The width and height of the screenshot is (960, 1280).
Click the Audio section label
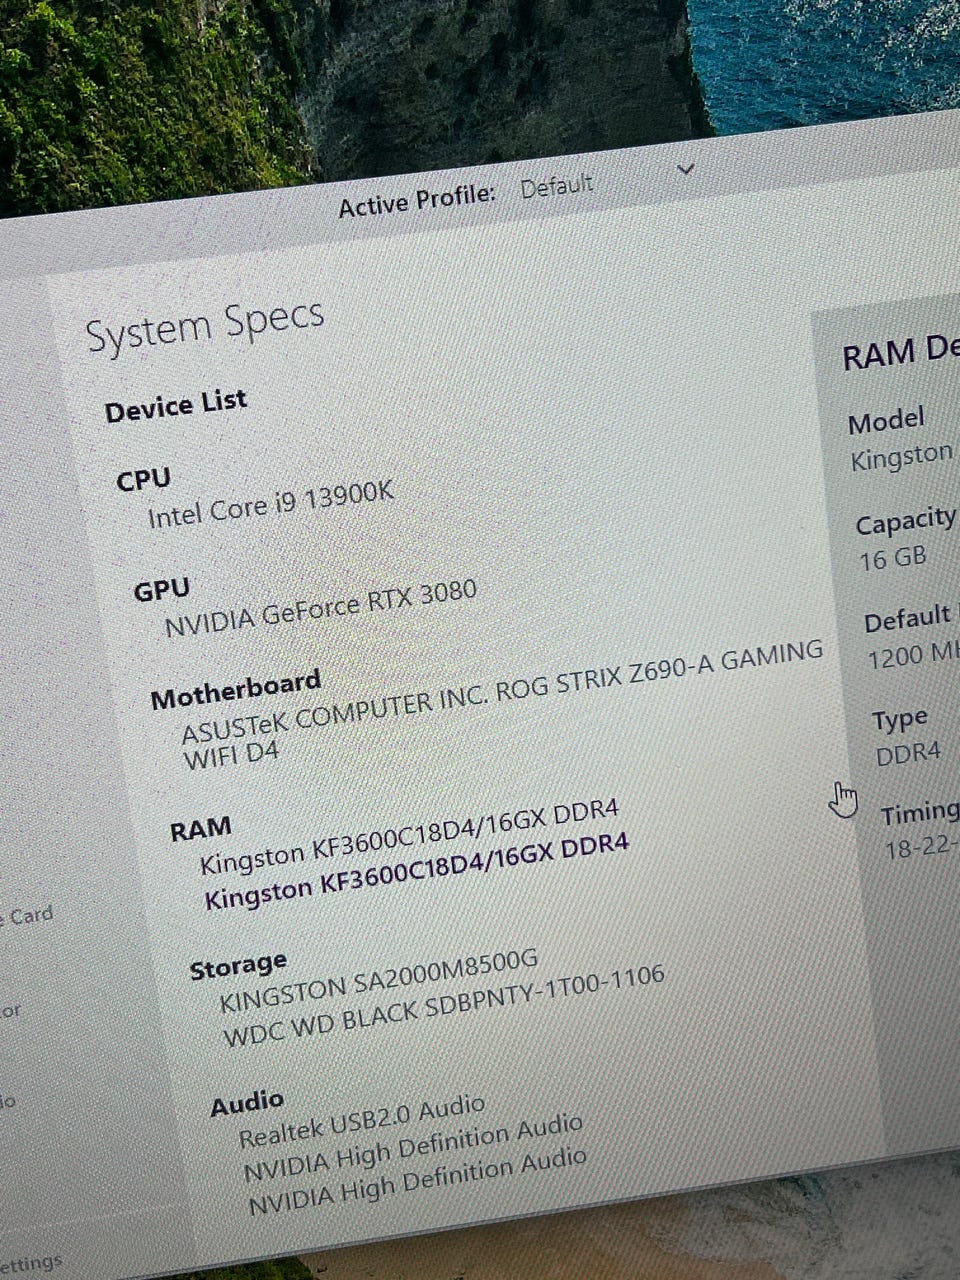(x=247, y=1103)
